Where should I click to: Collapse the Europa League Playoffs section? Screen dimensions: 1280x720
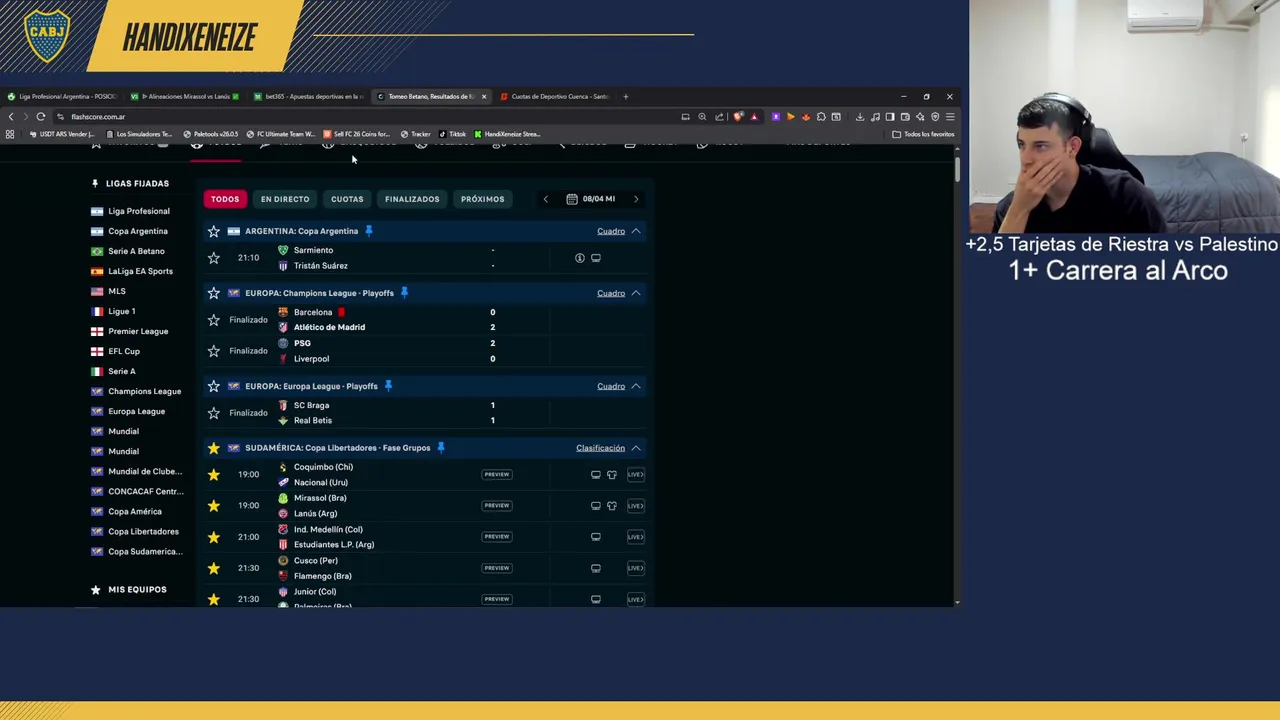tap(636, 386)
